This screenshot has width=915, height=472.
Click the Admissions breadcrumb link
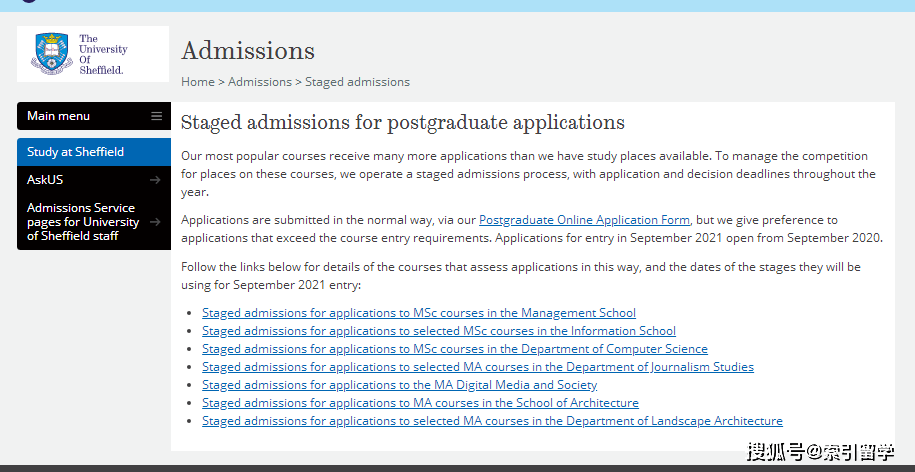tap(260, 82)
